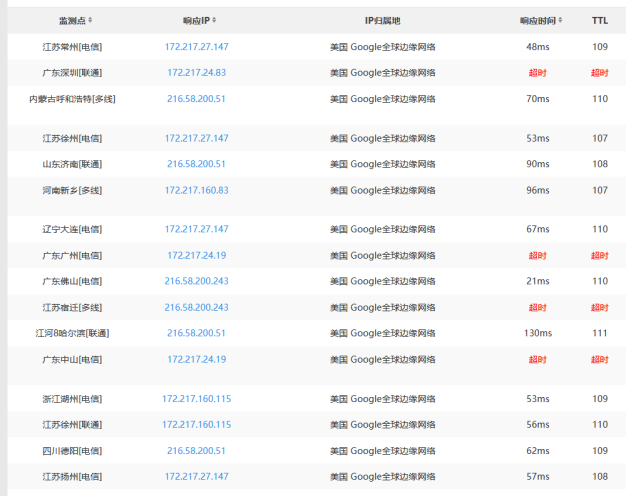Open IP 172.217.24.19 for 广东中山[电信]
This screenshot has width=626, height=496.
196,359
